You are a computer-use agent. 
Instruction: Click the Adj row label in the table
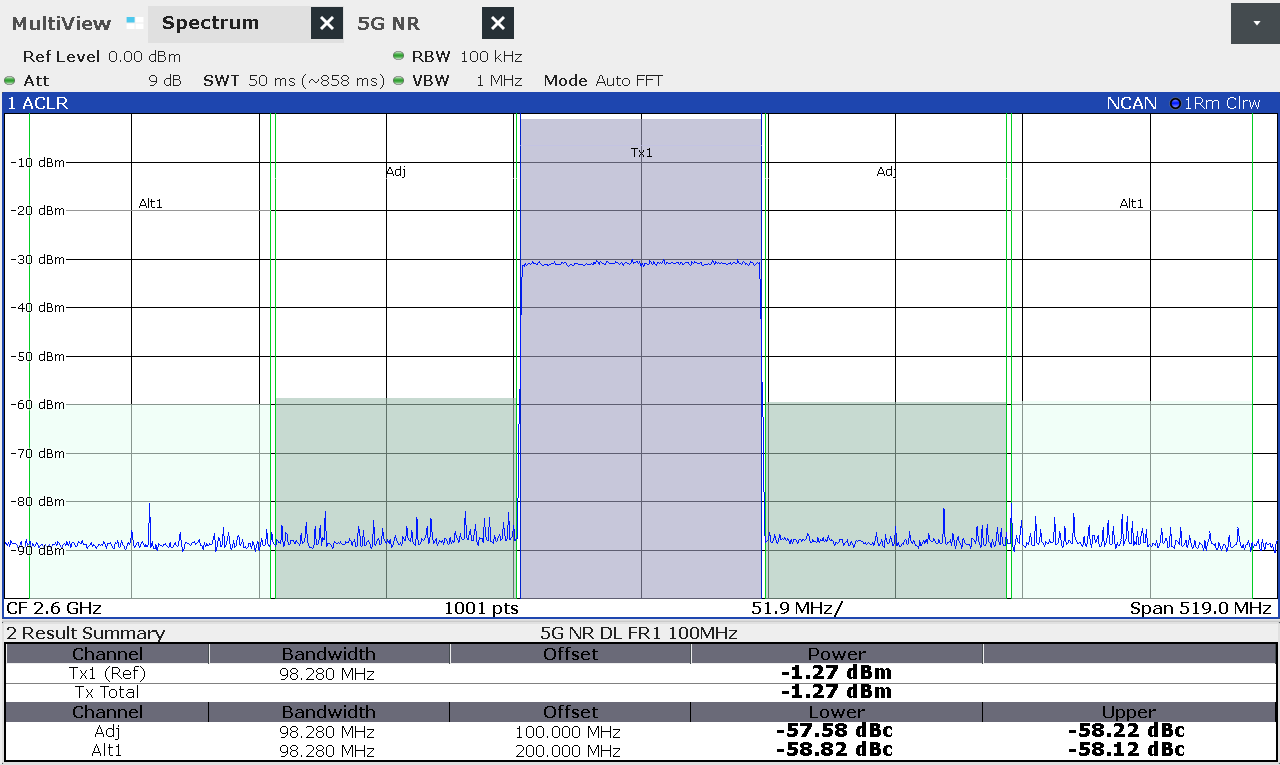click(x=107, y=731)
